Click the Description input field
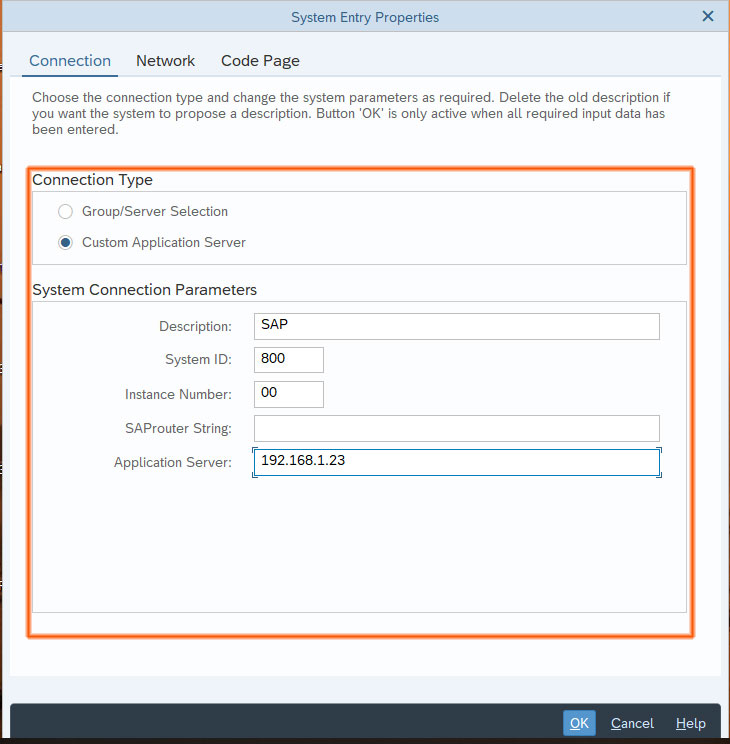Screen dimensions: 730x744 point(457,326)
